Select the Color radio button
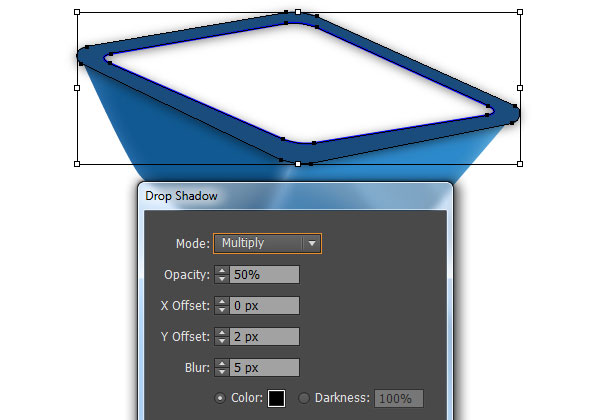600x420 pixels. pos(220,398)
